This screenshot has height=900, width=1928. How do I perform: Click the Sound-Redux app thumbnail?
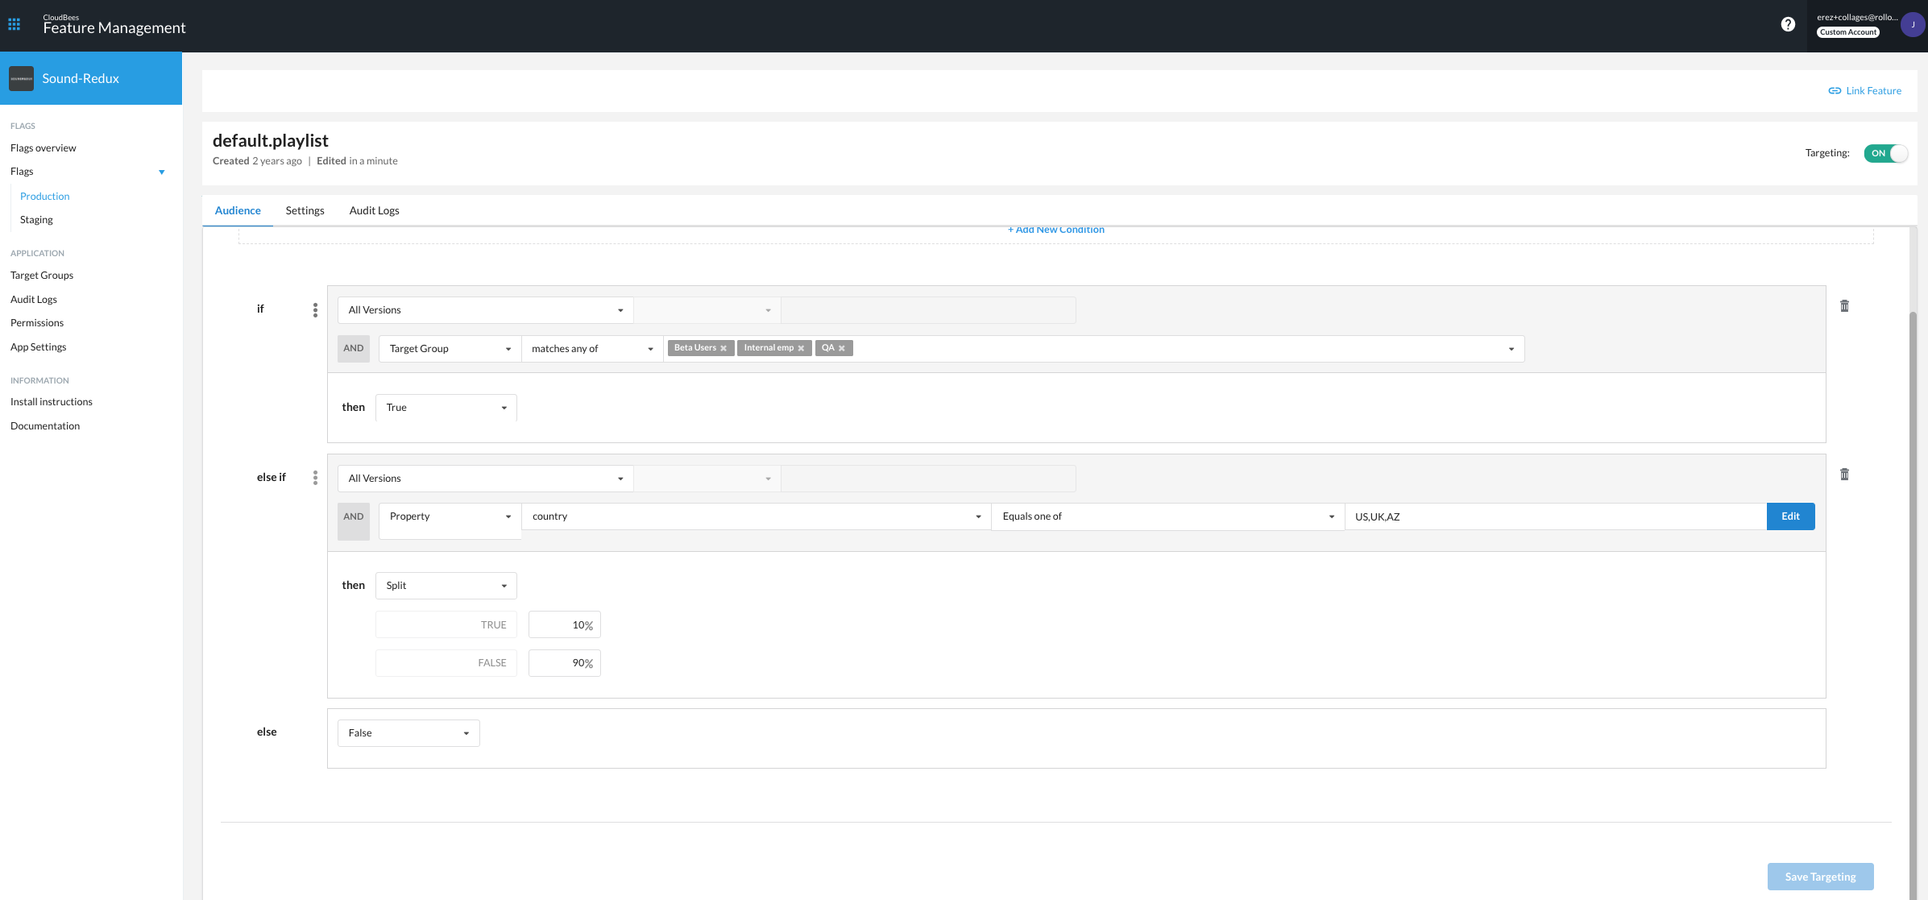click(x=21, y=78)
